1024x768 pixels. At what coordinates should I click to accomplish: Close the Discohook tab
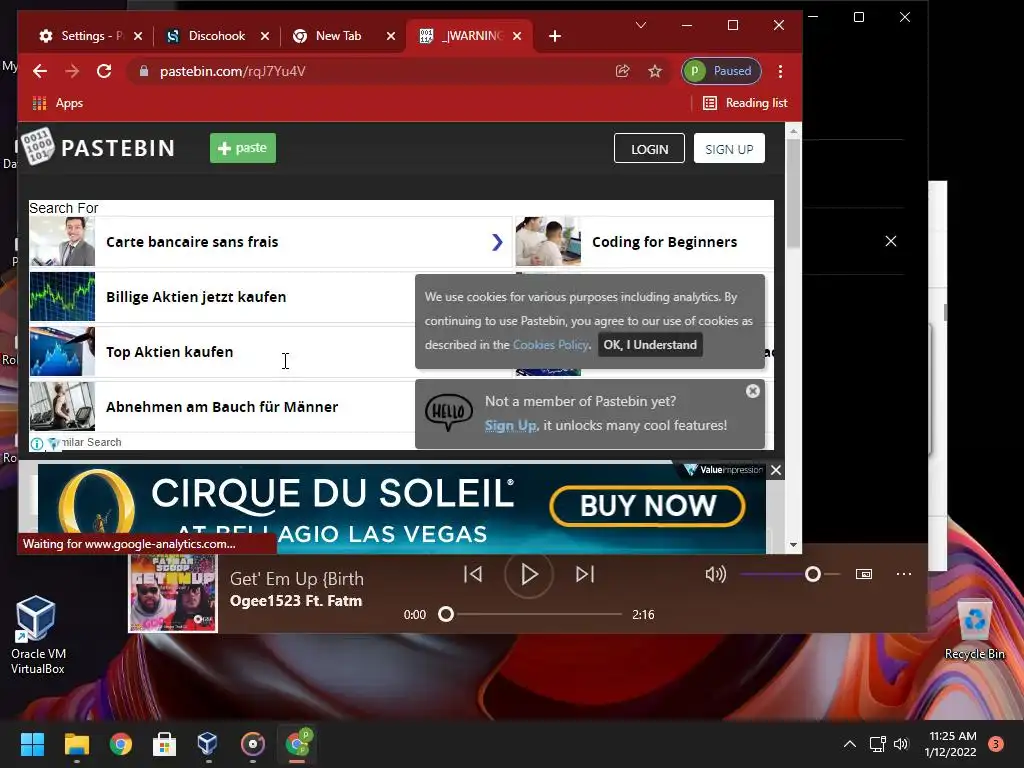[x=264, y=36]
